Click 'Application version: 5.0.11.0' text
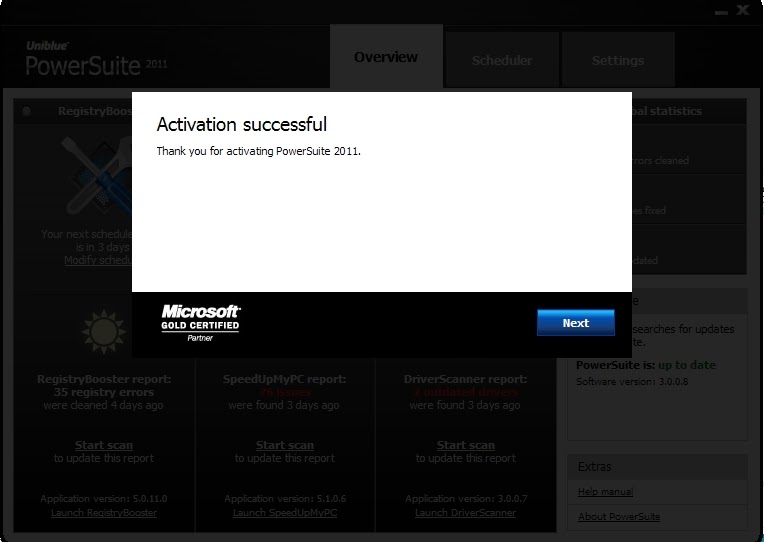This screenshot has height=542, width=764. click(x=104, y=499)
